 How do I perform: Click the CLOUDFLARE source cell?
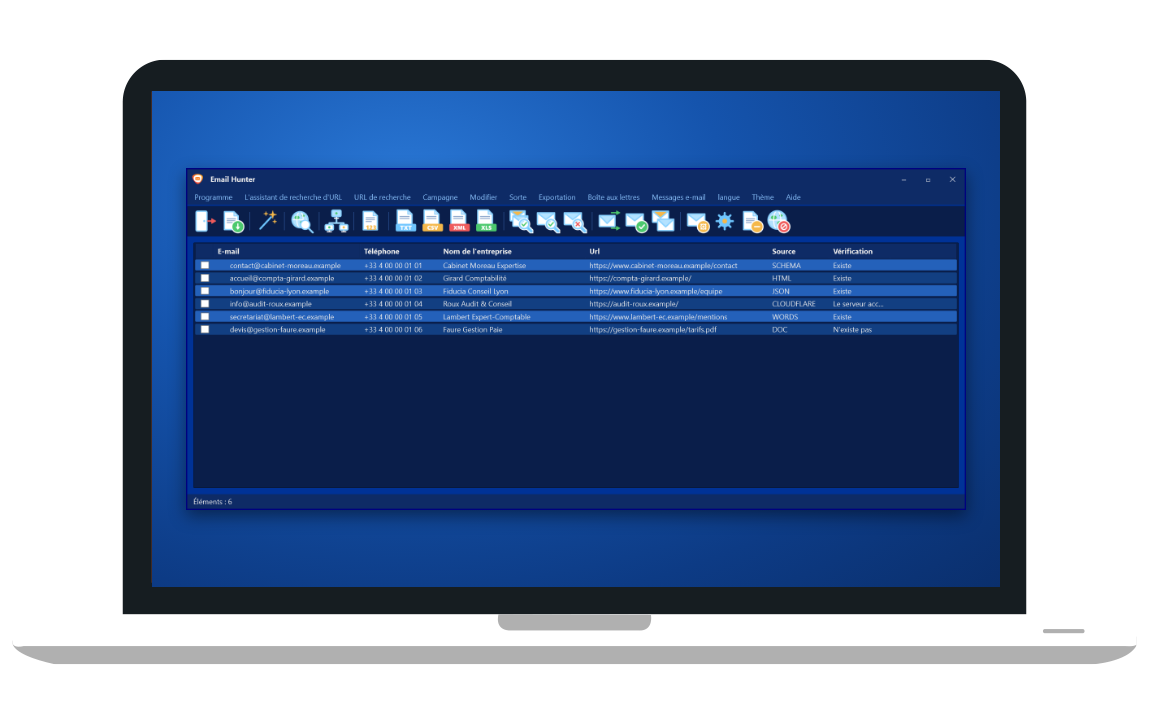click(x=794, y=304)
